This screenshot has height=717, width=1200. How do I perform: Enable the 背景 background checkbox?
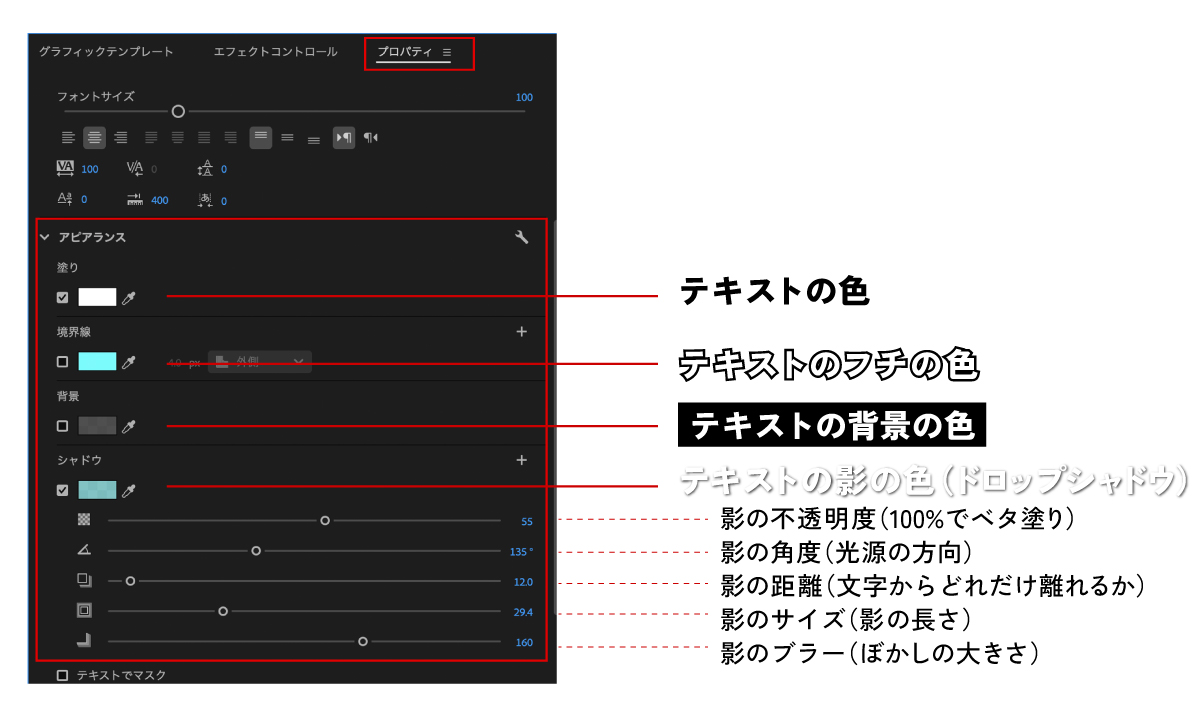(63, 426)
